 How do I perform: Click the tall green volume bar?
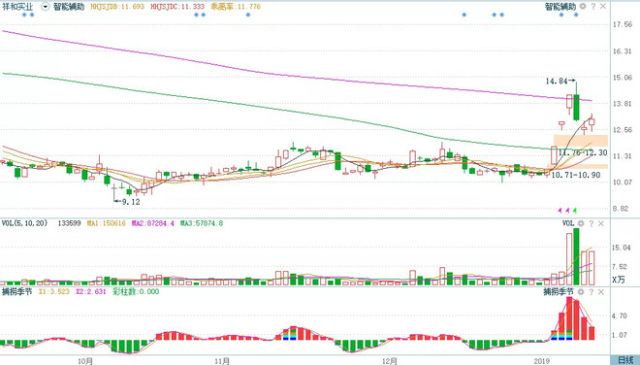pos(576,256)
